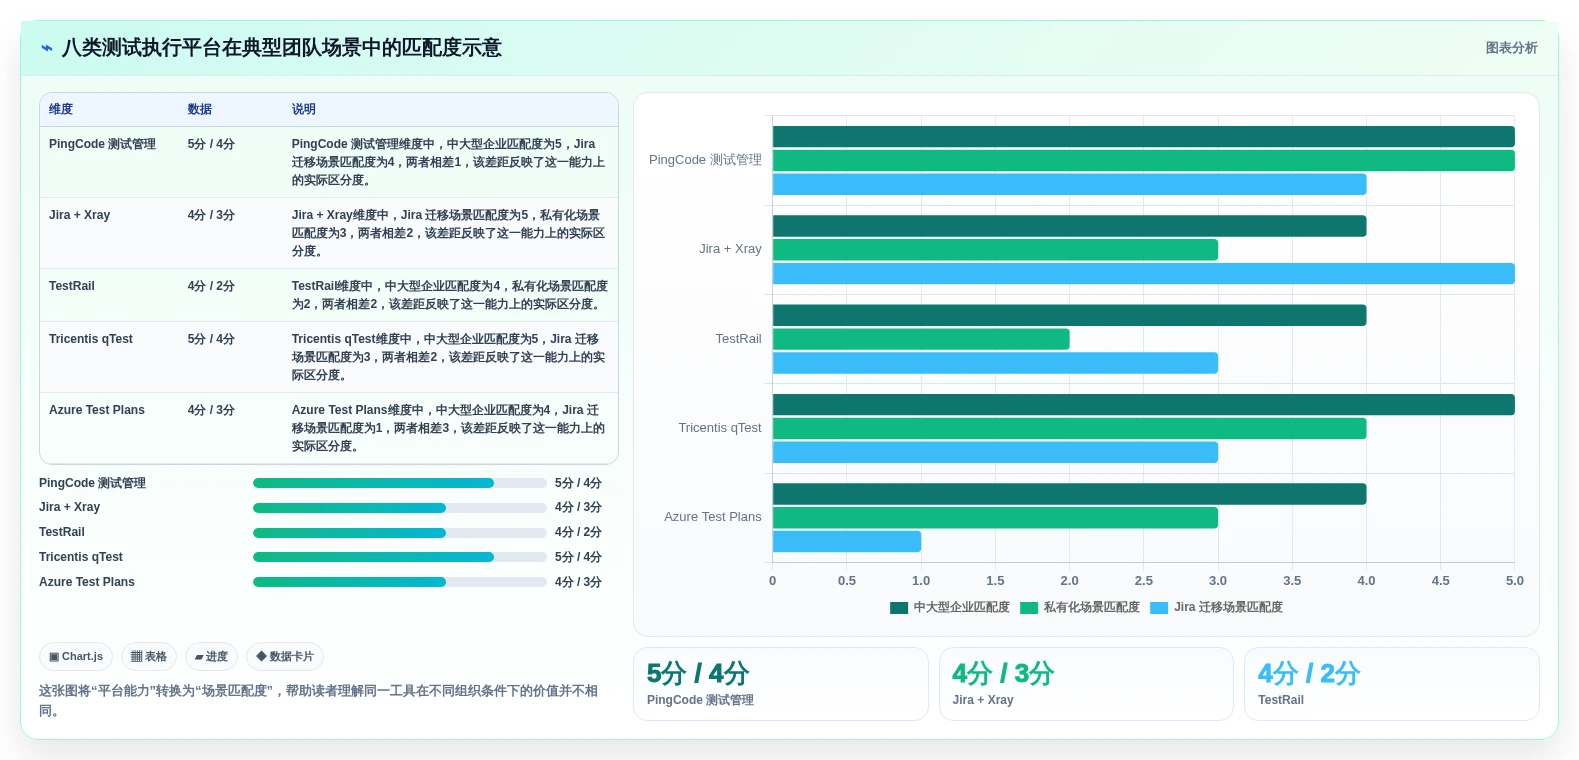Toggle Jira 迁移场景匹配度 legend swatch

1159,607
